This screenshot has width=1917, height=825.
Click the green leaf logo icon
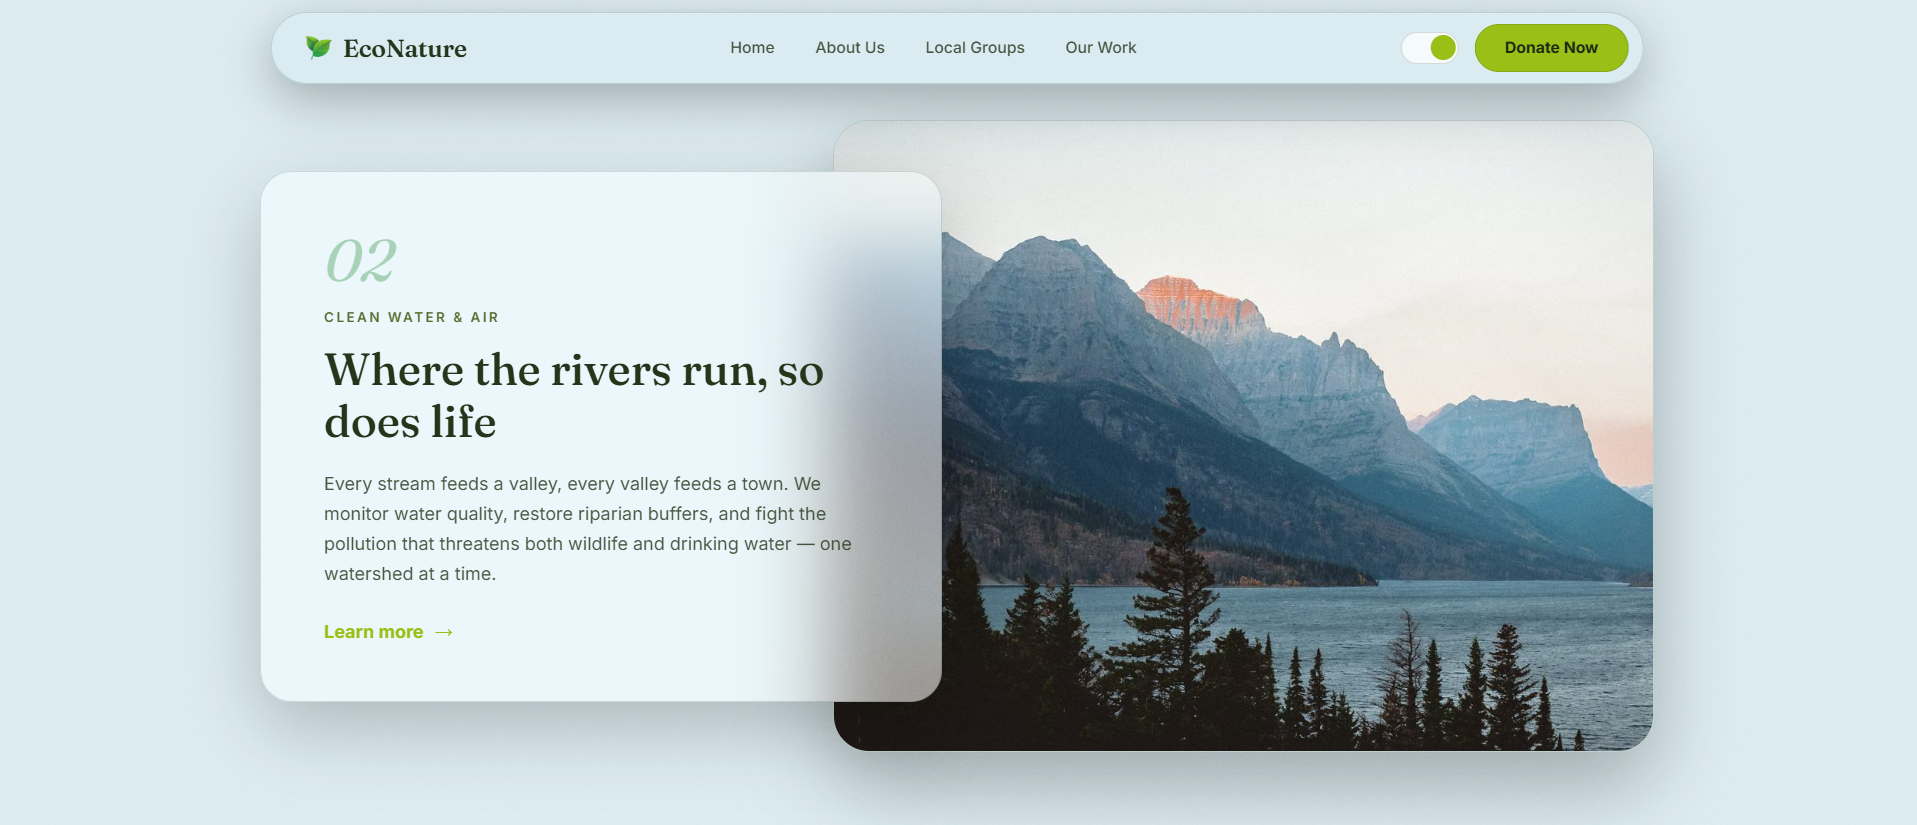[318, 47]
